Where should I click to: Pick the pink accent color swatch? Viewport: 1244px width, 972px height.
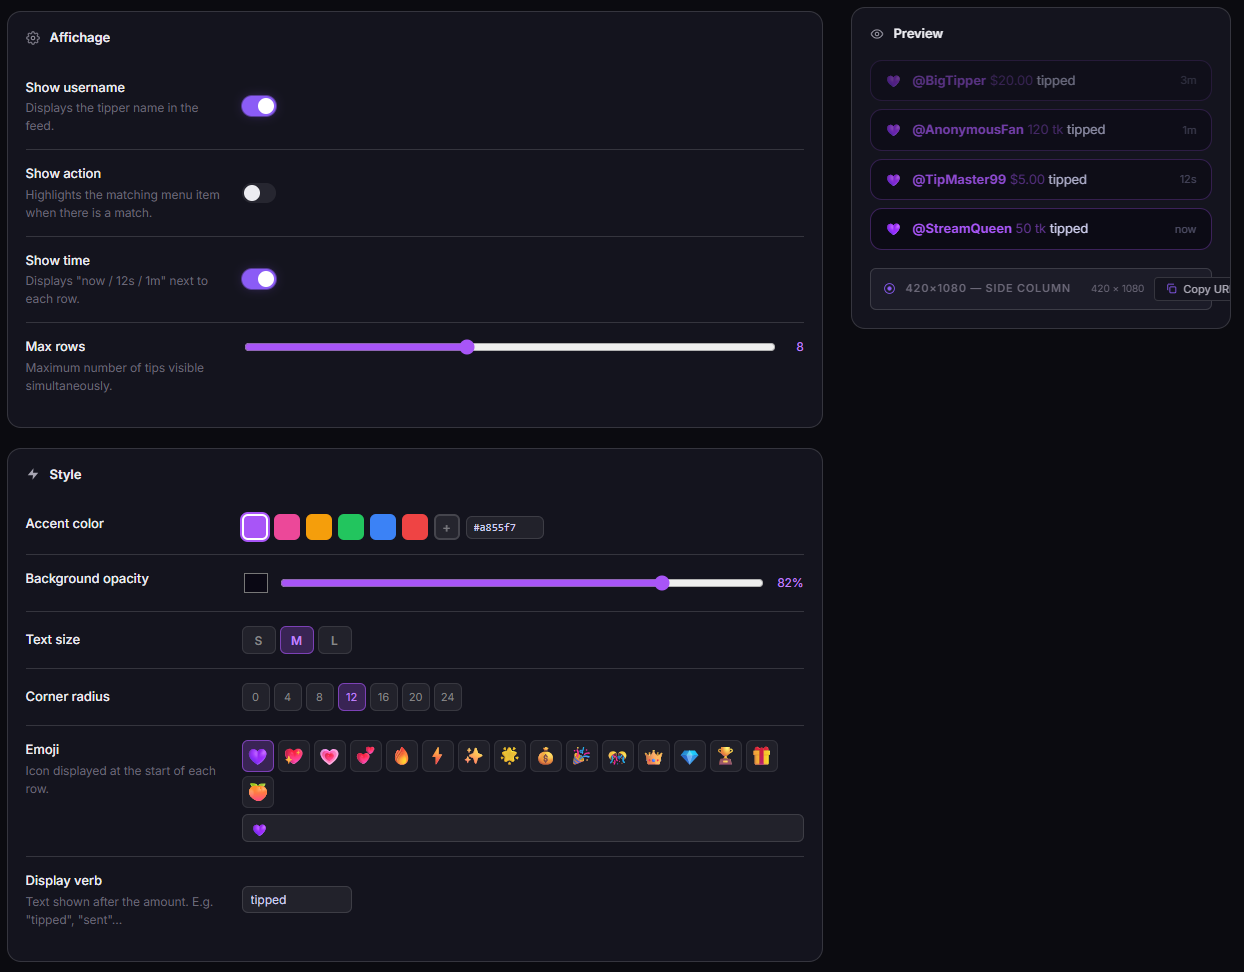click(x=287, y=527)
